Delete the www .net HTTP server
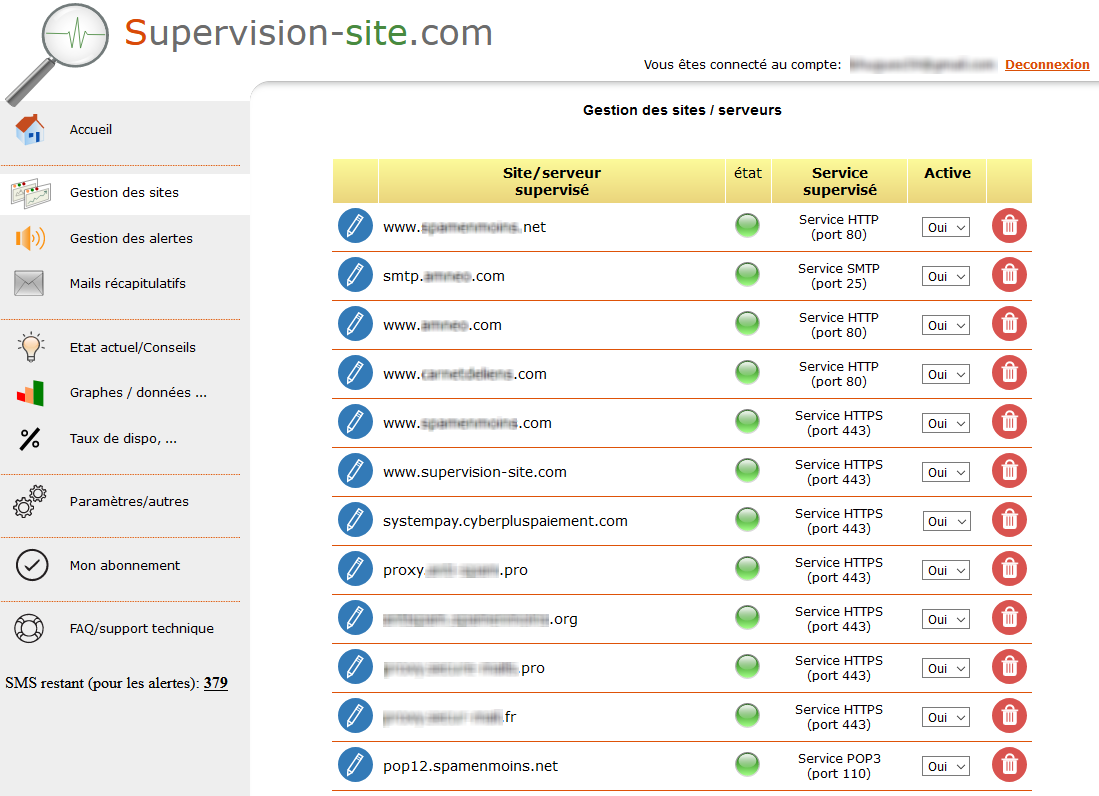 pos(1009,226)
